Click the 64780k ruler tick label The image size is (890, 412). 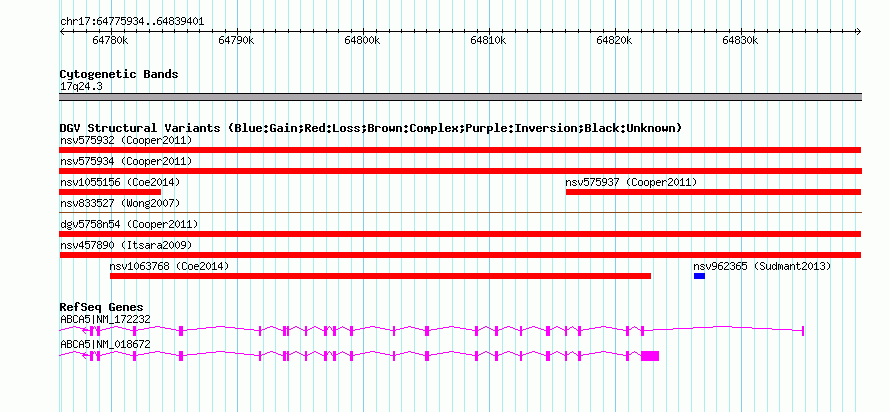click(x=110, y=41)
